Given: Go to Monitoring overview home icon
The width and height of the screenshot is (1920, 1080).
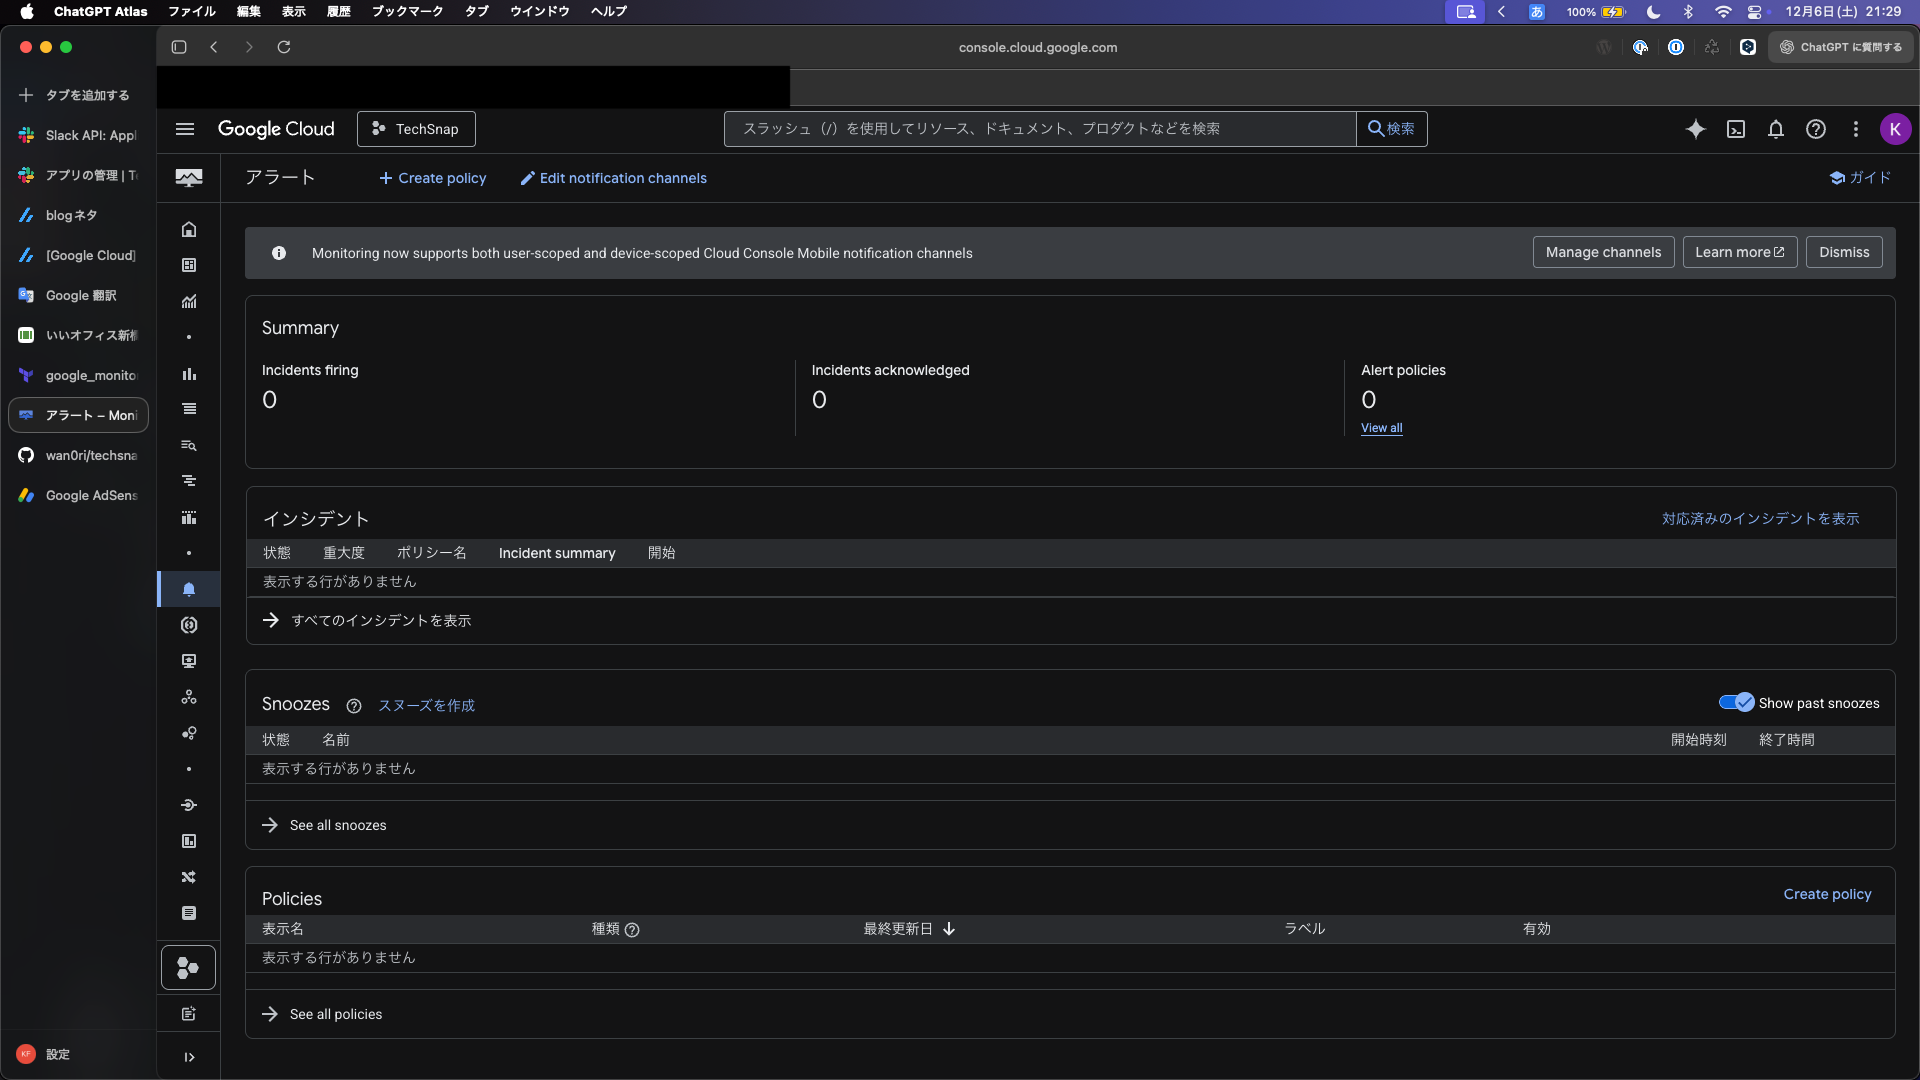Looking at the screenshot, I should (x=189, y=229).
